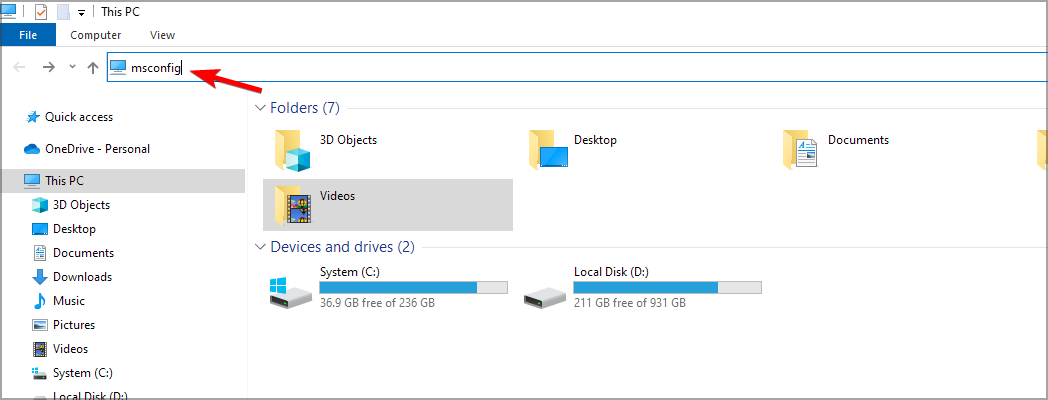Open the File menu

click(x=28, y=35)
